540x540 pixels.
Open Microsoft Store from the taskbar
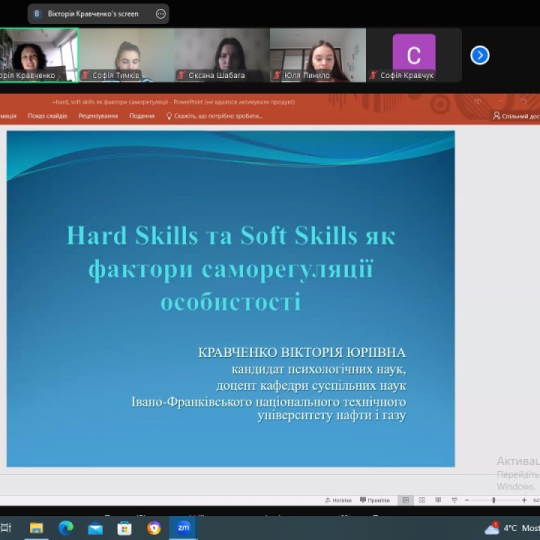coord(124,528)
